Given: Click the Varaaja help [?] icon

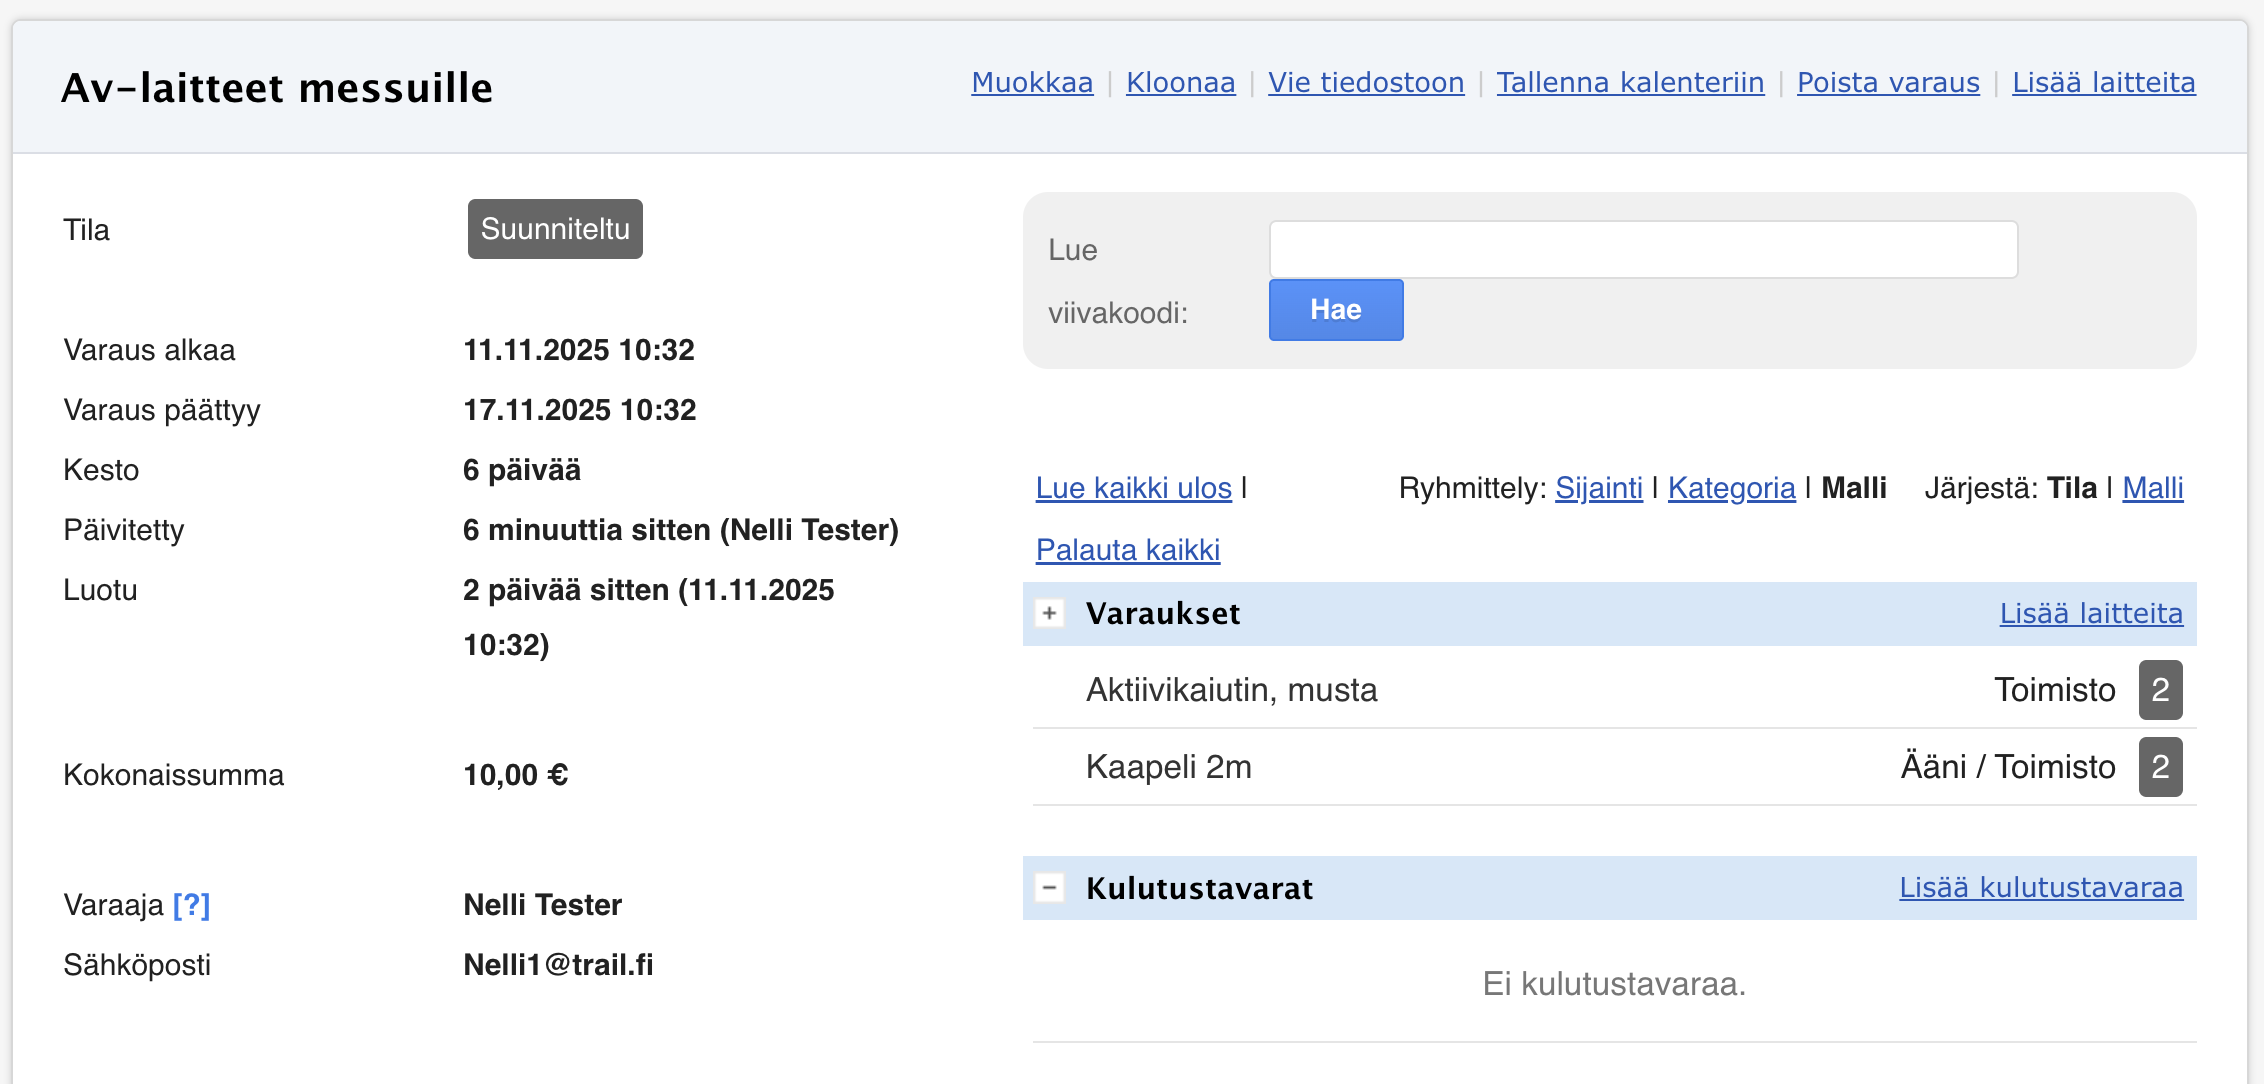Looking at the screenshot, I should [191, 905].
